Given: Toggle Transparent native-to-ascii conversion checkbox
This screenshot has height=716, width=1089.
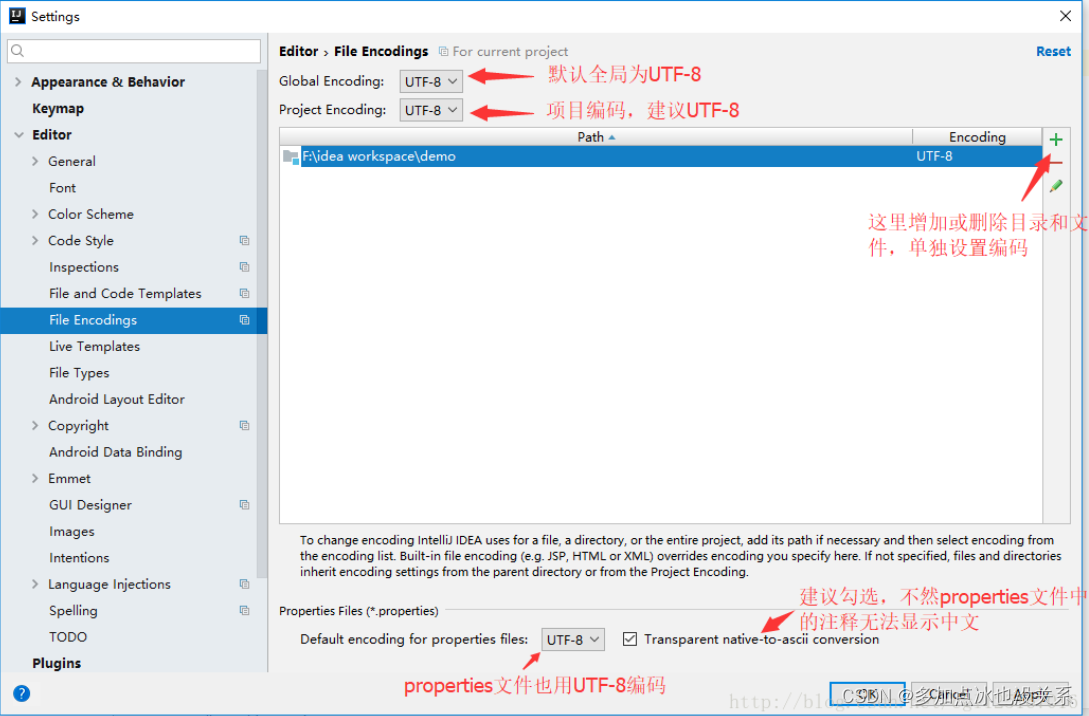Looking at the screenshot, I should coord(630,639).
